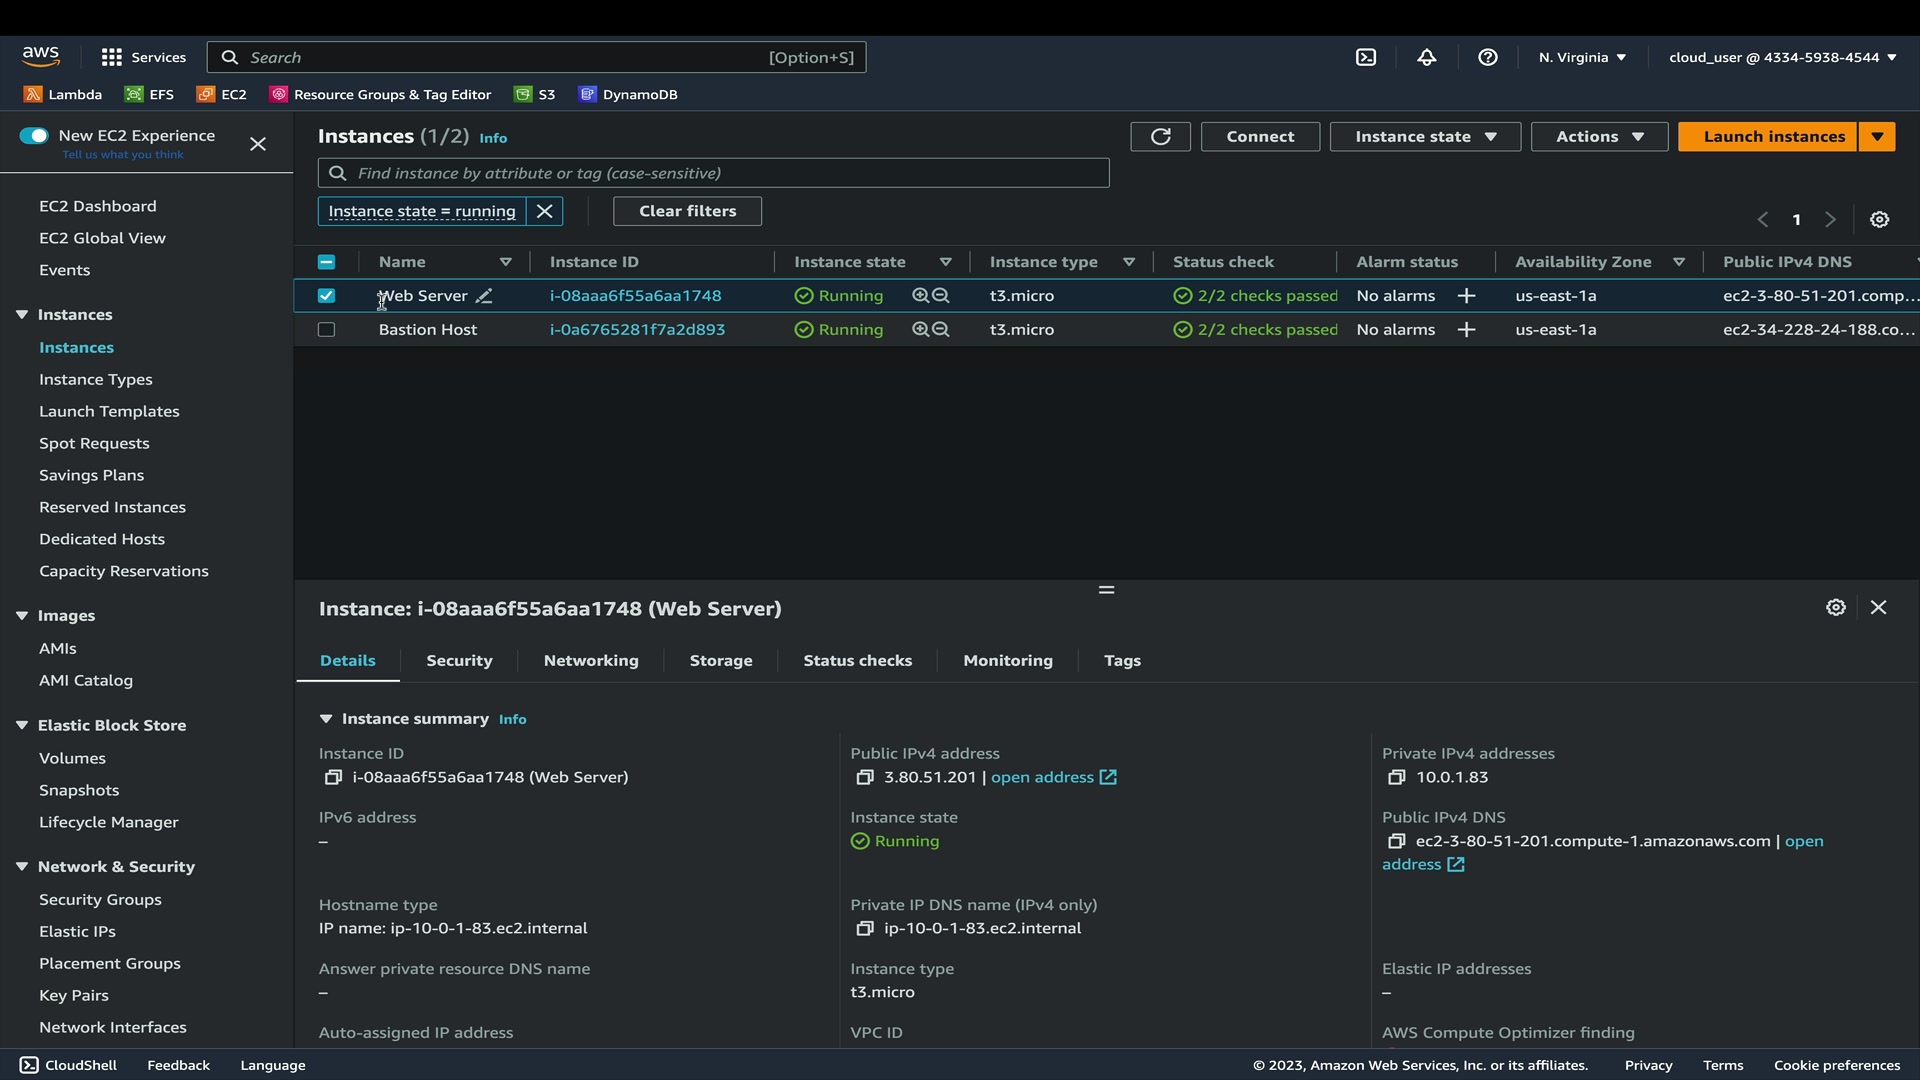
Task: Collapse the Network & Security sidebar section
Action: 22,867
